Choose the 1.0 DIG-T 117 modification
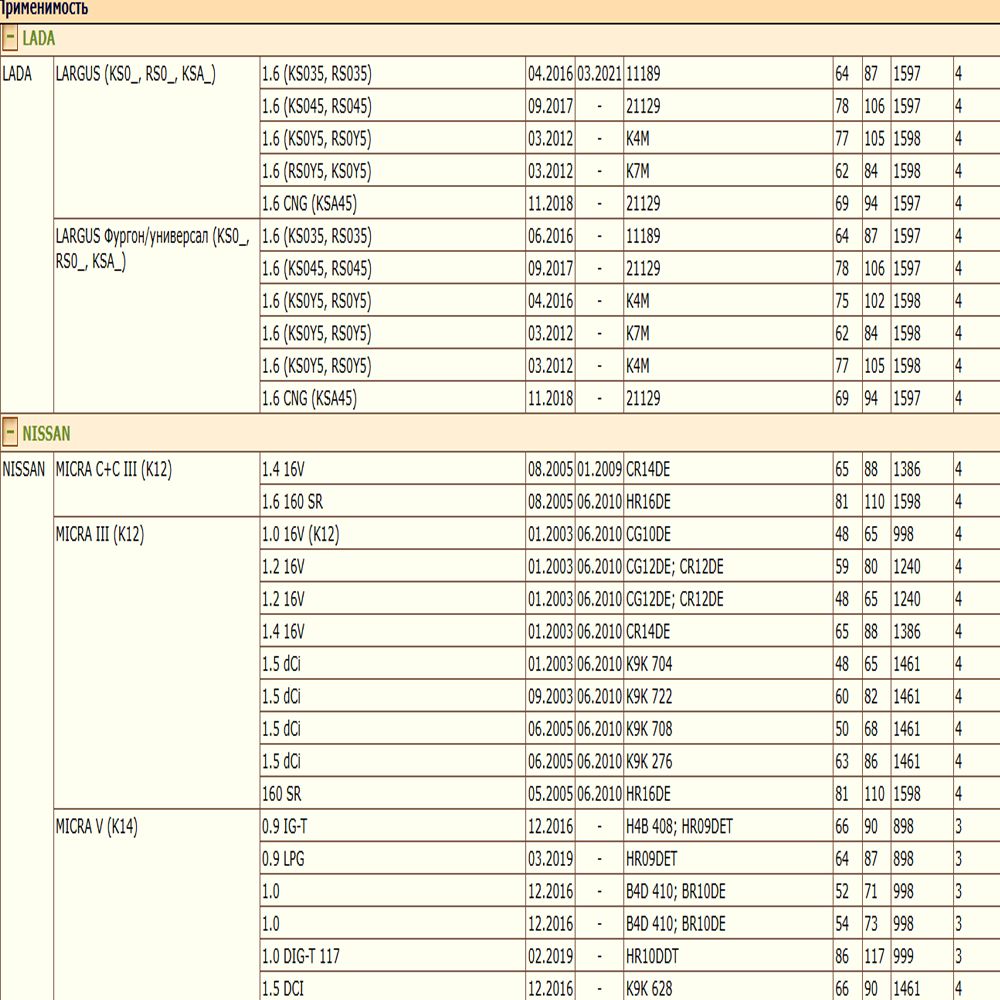The width and height of the screenshot is (1000, 1000). coord(300,957)
